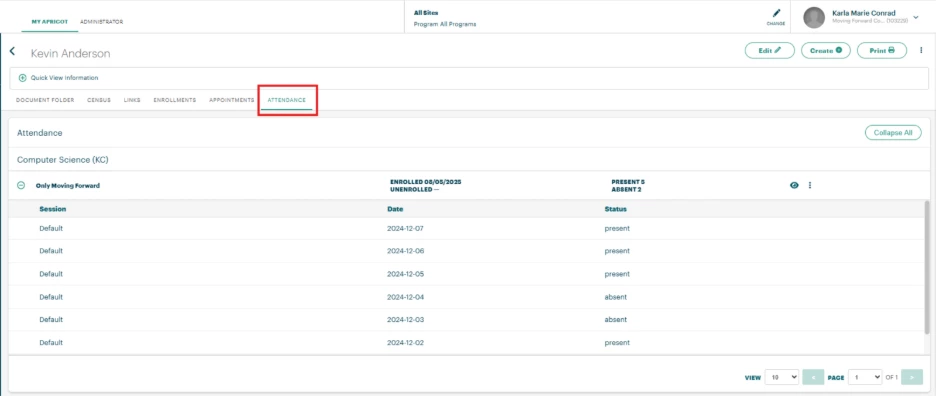
Task: Click the date 2024-12-02
Action: (x=405, y=342)
